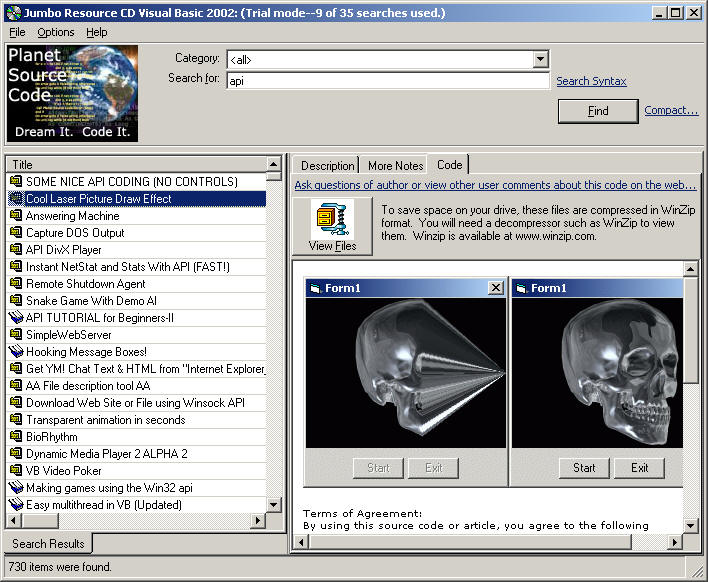Click icon beside Answering Machine entry

point(15,215)
